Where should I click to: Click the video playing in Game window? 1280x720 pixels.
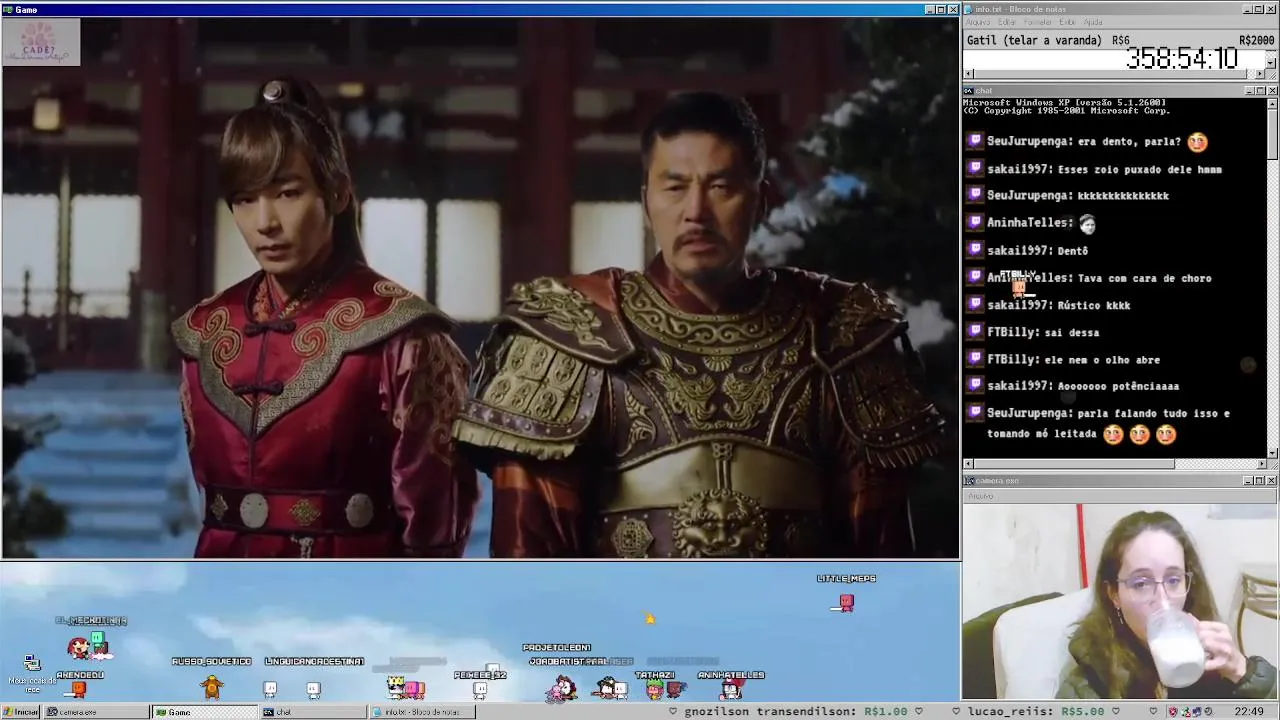480,288
